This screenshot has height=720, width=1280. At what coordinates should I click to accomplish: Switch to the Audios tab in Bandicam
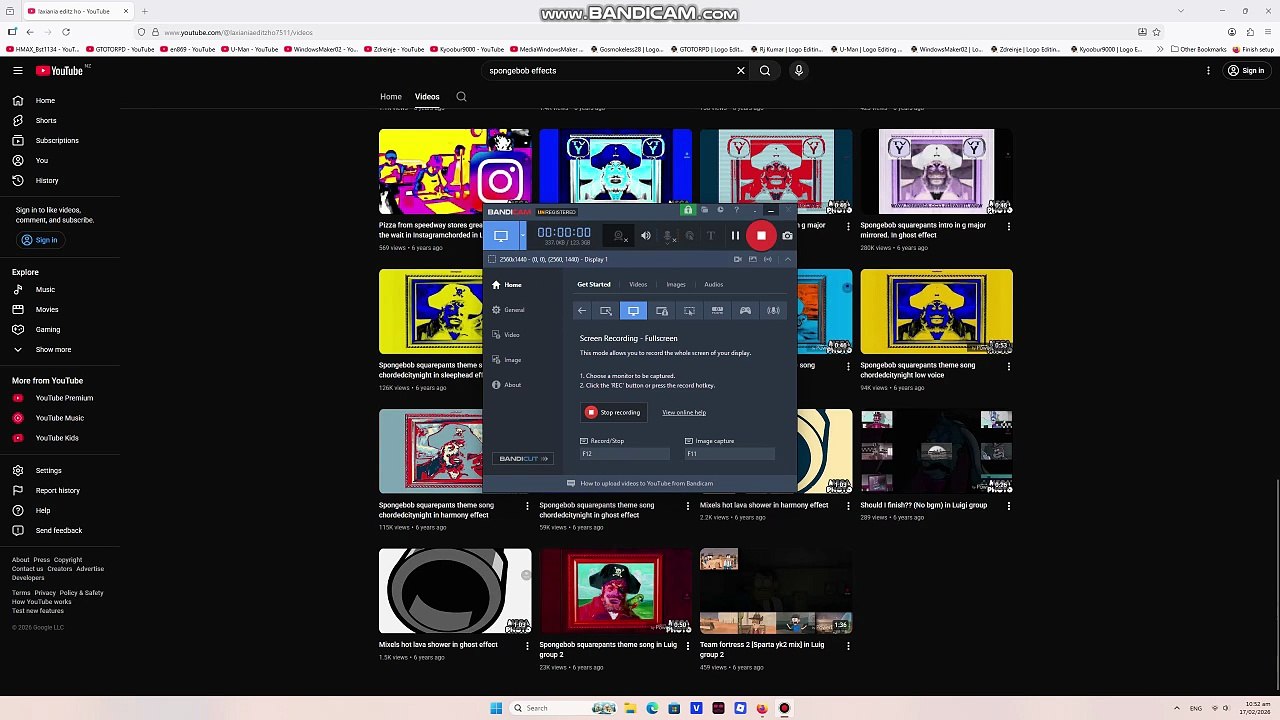coord(713,285)
